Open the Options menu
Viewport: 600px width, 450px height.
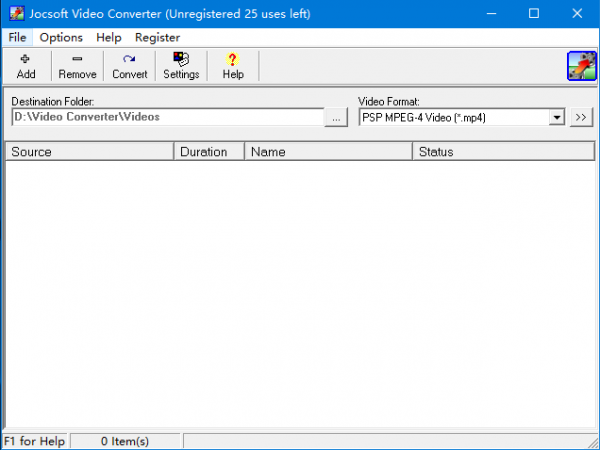pos(61,37)
